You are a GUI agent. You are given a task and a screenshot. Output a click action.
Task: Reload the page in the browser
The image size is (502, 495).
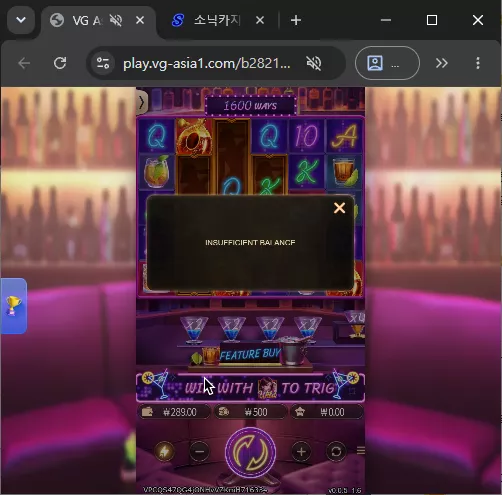[x=60, y=63]
